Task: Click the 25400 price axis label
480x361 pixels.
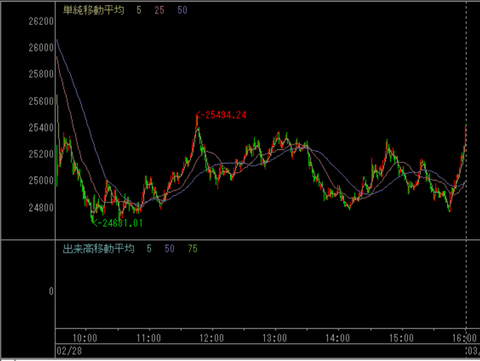Action: point(41,127)
